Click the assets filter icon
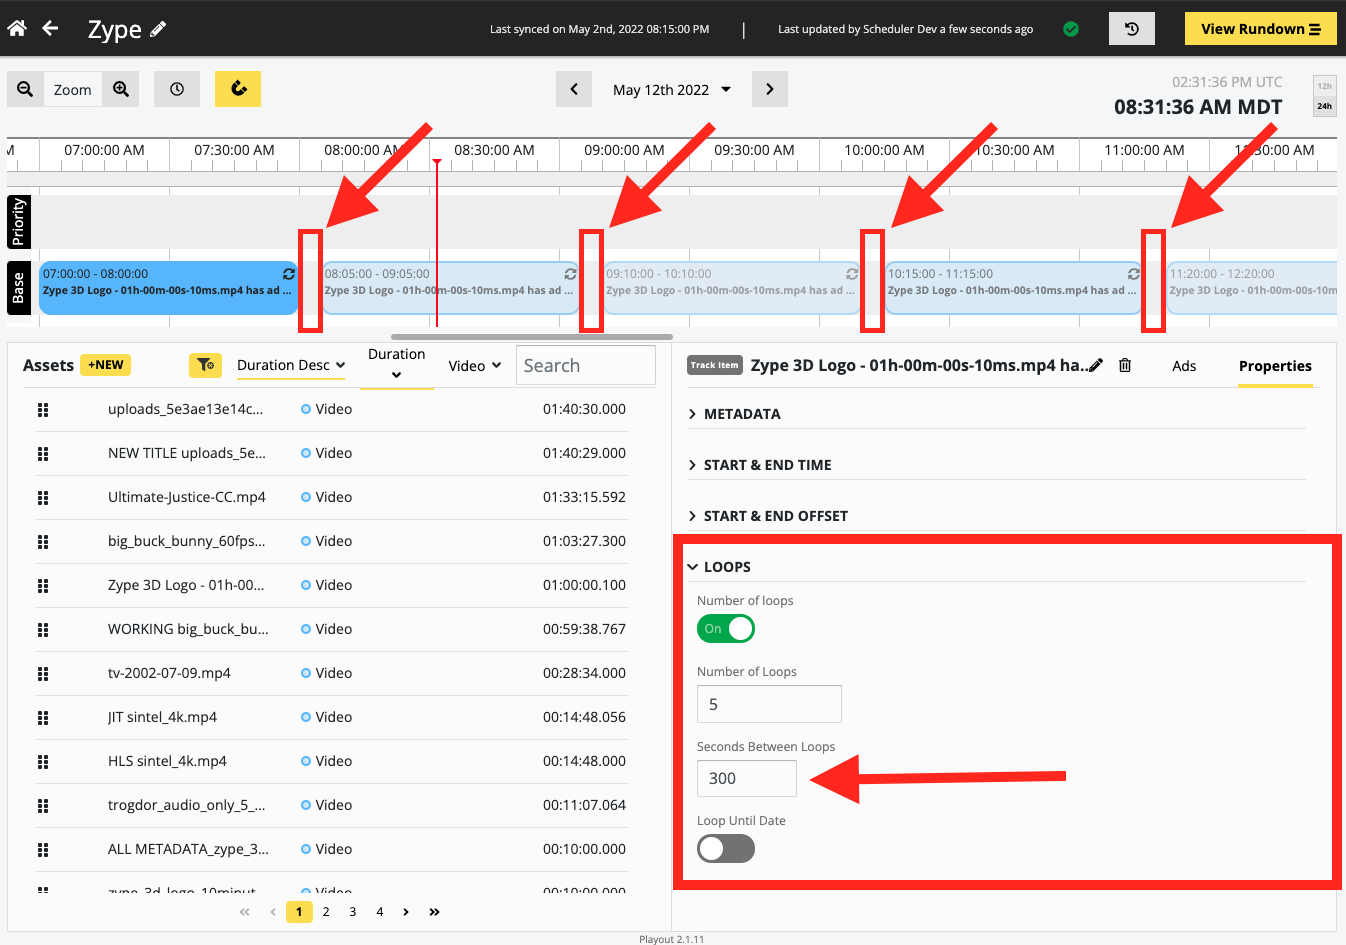 [x=205, y=365]
